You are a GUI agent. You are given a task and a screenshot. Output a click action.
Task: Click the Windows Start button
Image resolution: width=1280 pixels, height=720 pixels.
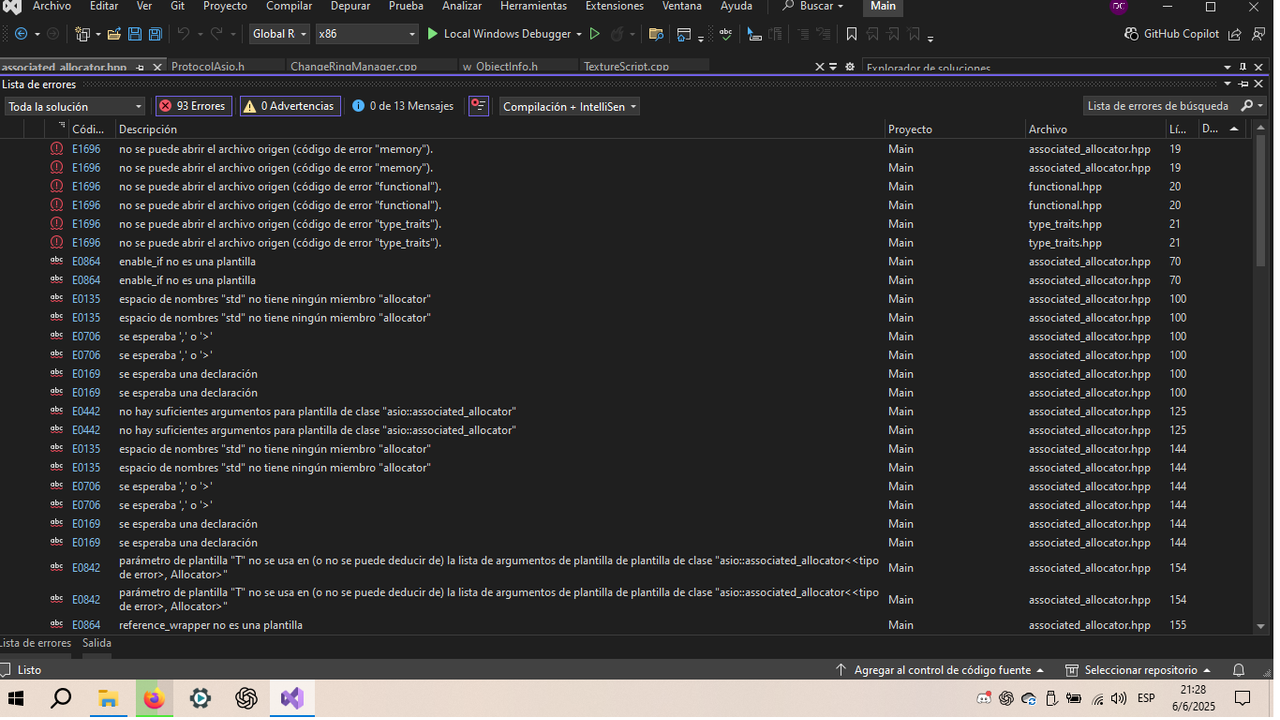15,699
